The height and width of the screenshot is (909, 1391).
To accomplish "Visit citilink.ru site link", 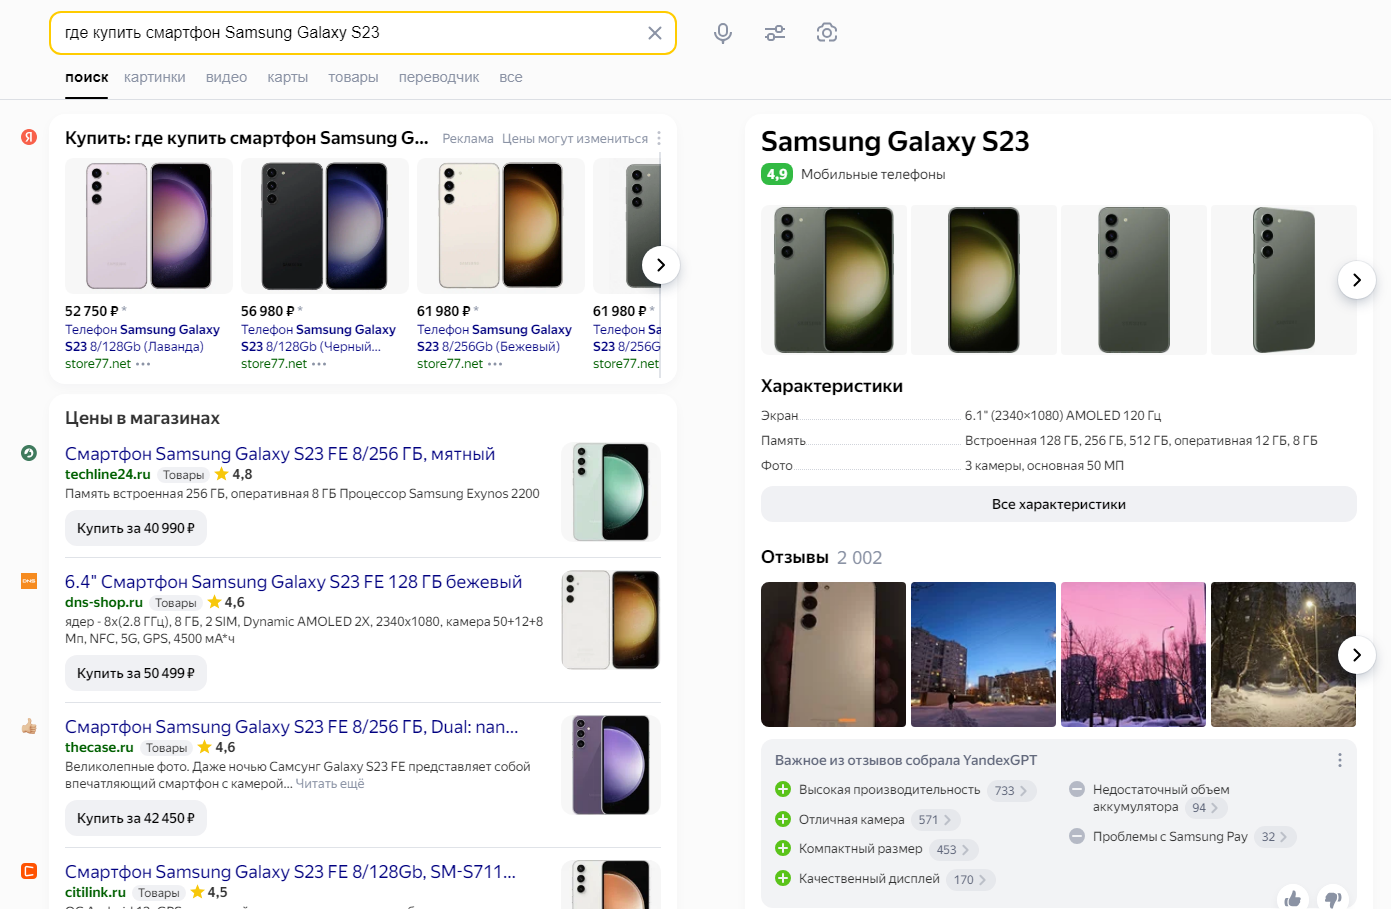I will pos(95,892).
